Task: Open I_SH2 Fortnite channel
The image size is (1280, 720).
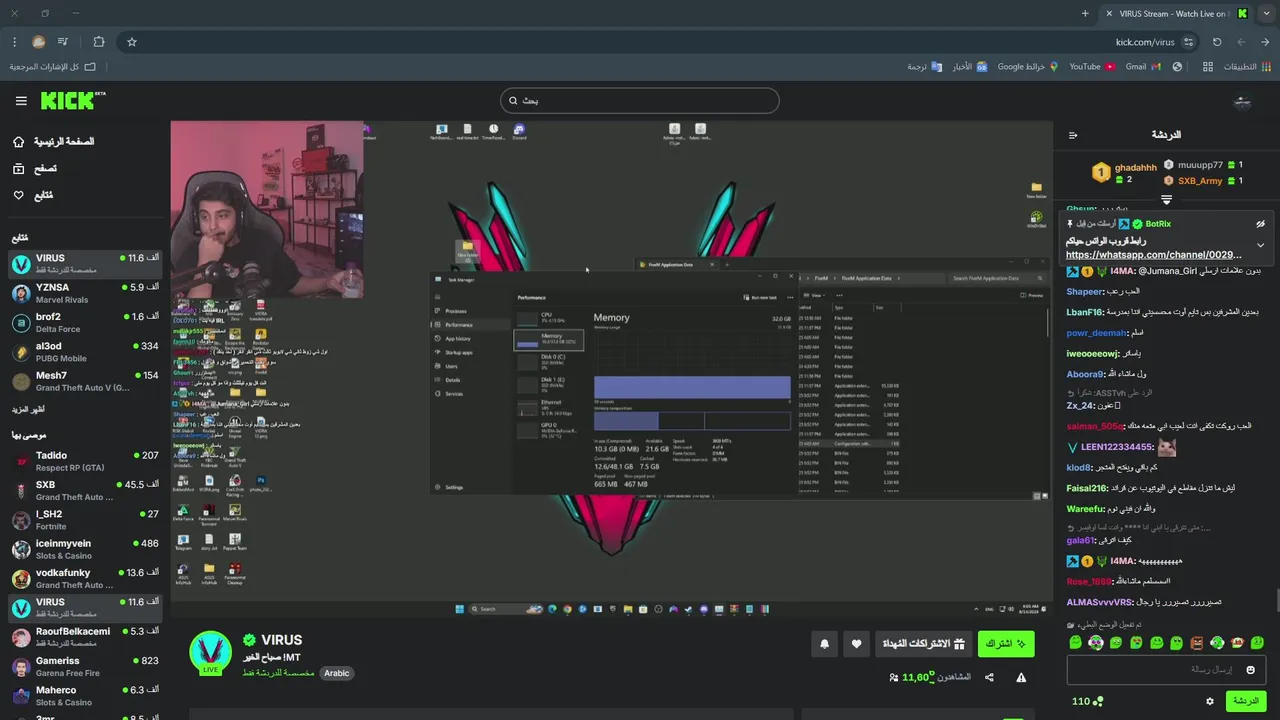Action: point(85,520)
